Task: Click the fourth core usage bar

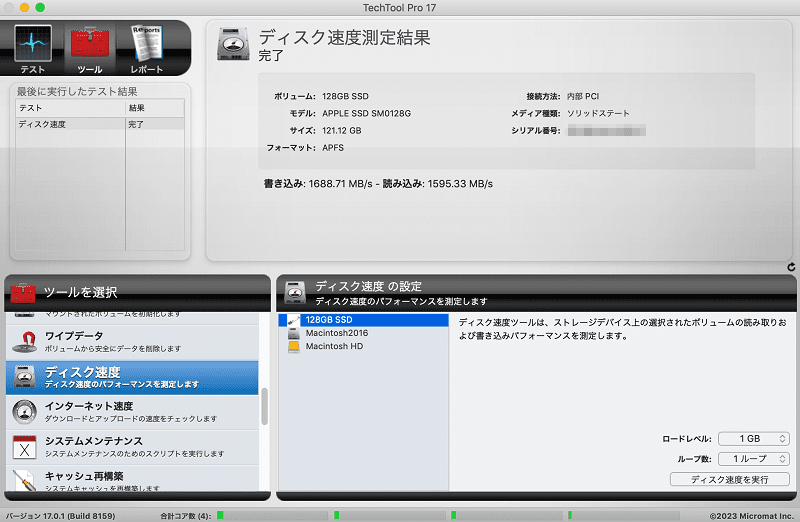Action: click(623, 515)
